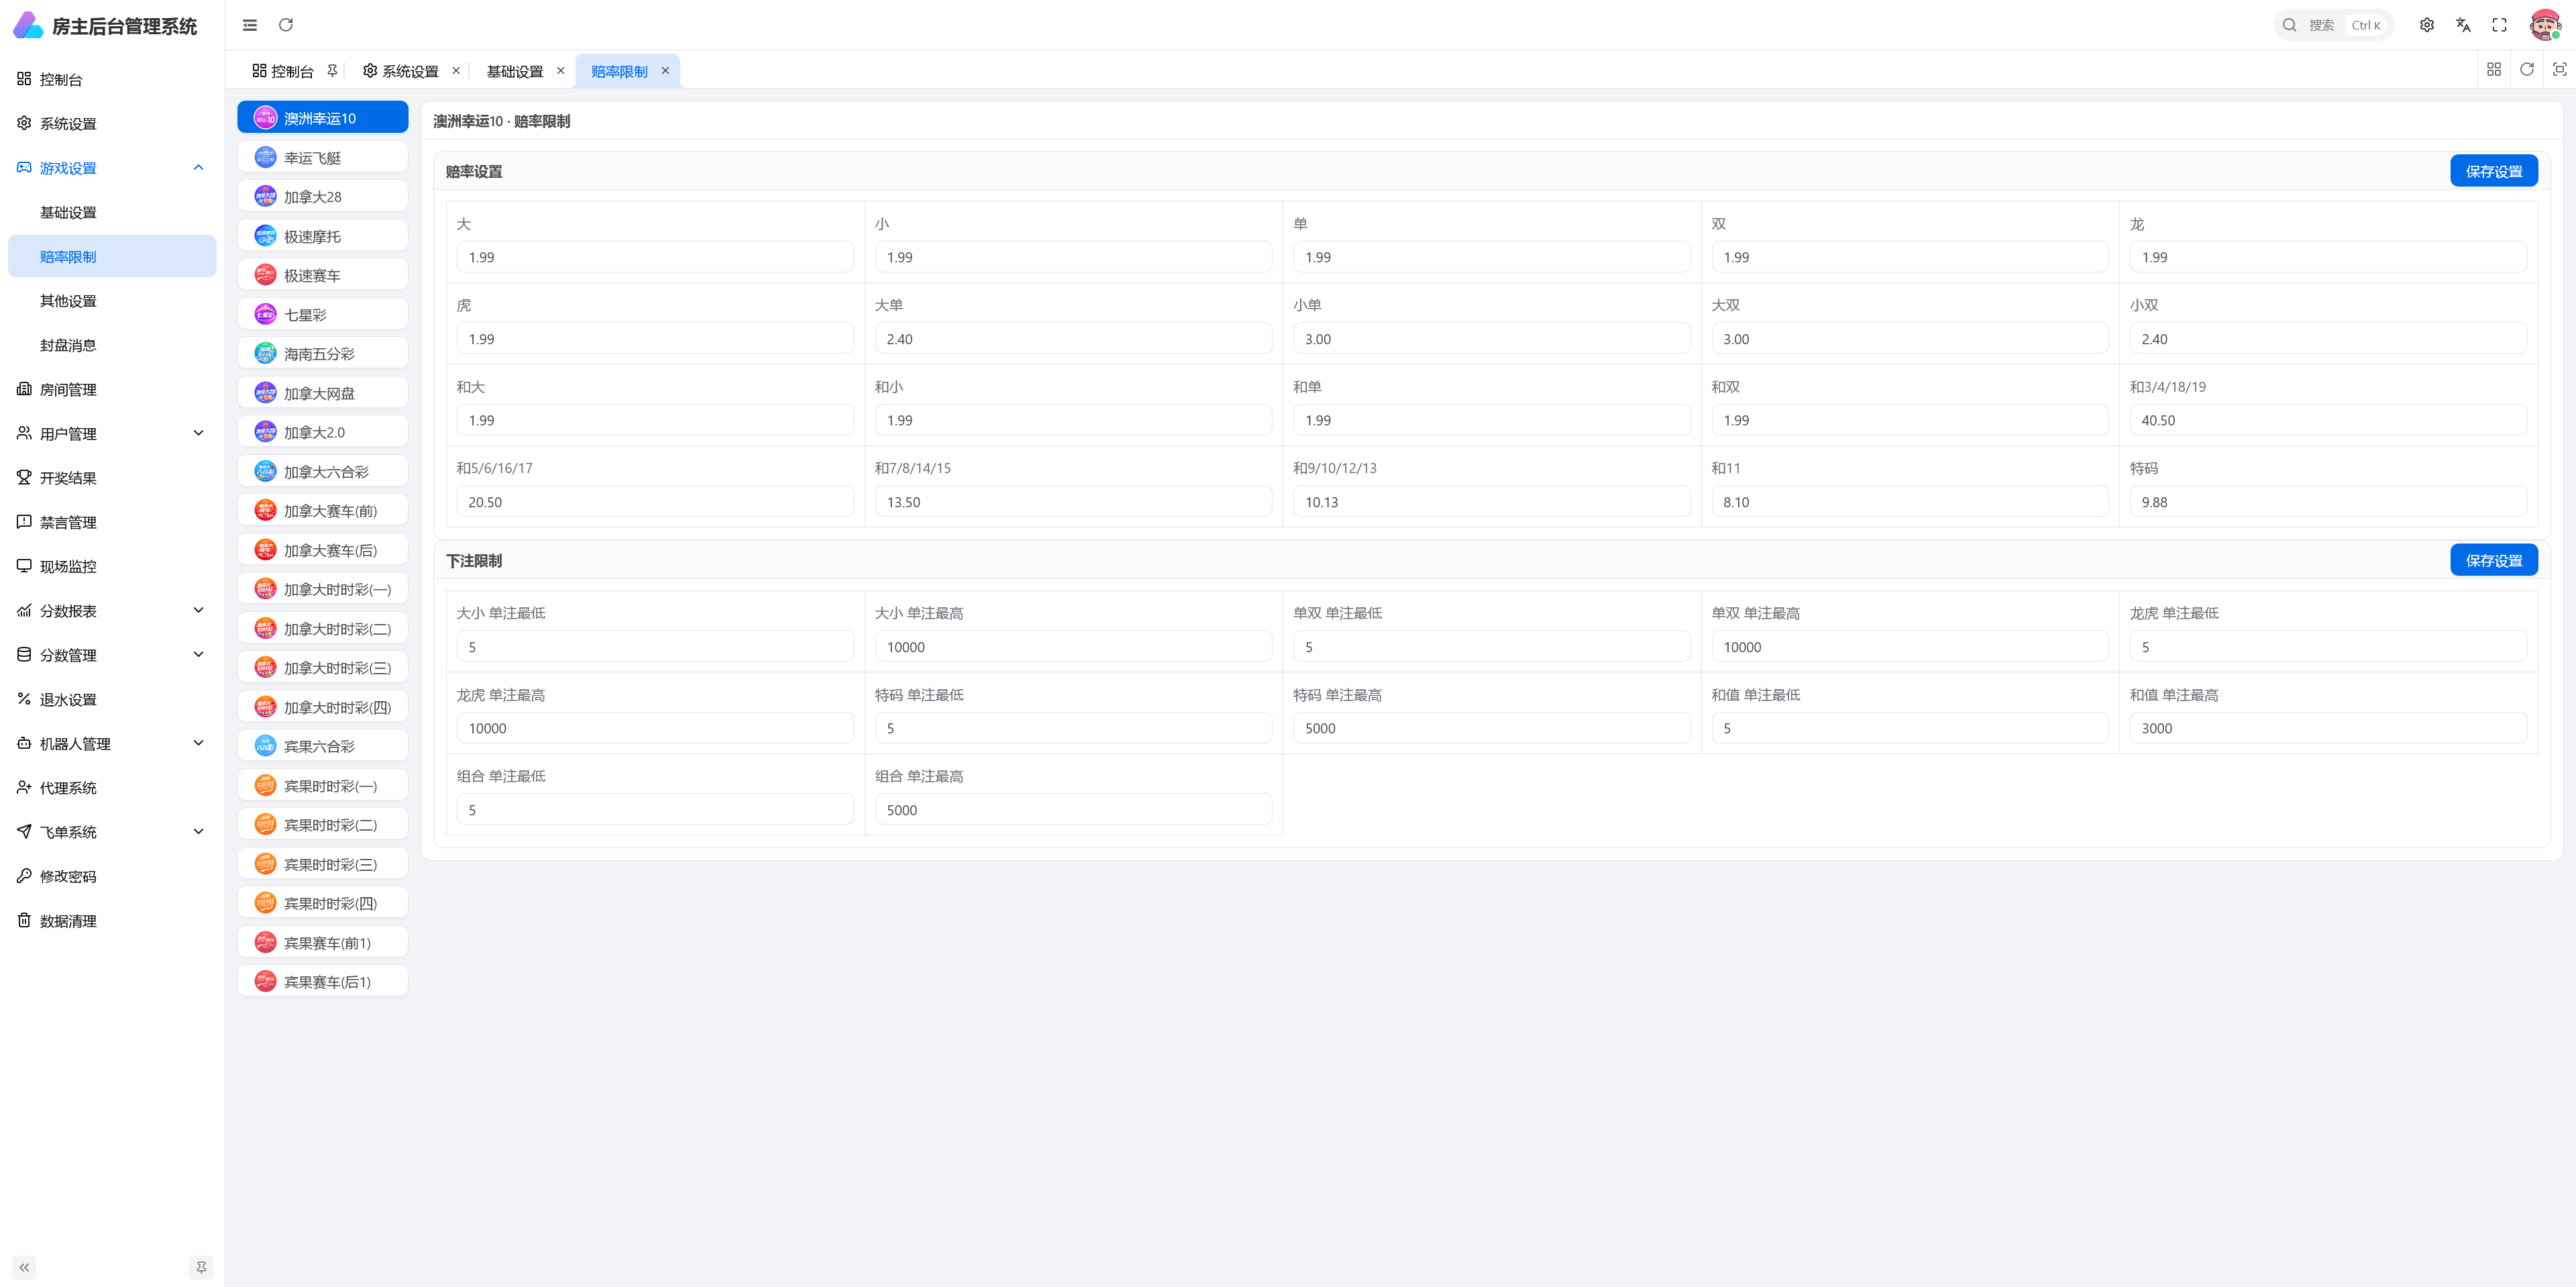2576x1287 pixels.
Task: Select the 加拿大赛车(前) game
Action: pos(322,510)
